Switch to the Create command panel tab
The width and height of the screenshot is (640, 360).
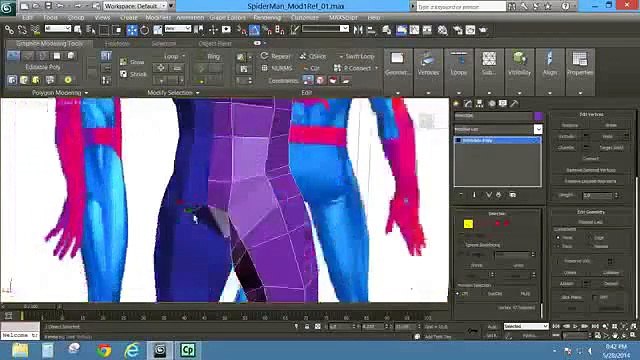point(456,104)
